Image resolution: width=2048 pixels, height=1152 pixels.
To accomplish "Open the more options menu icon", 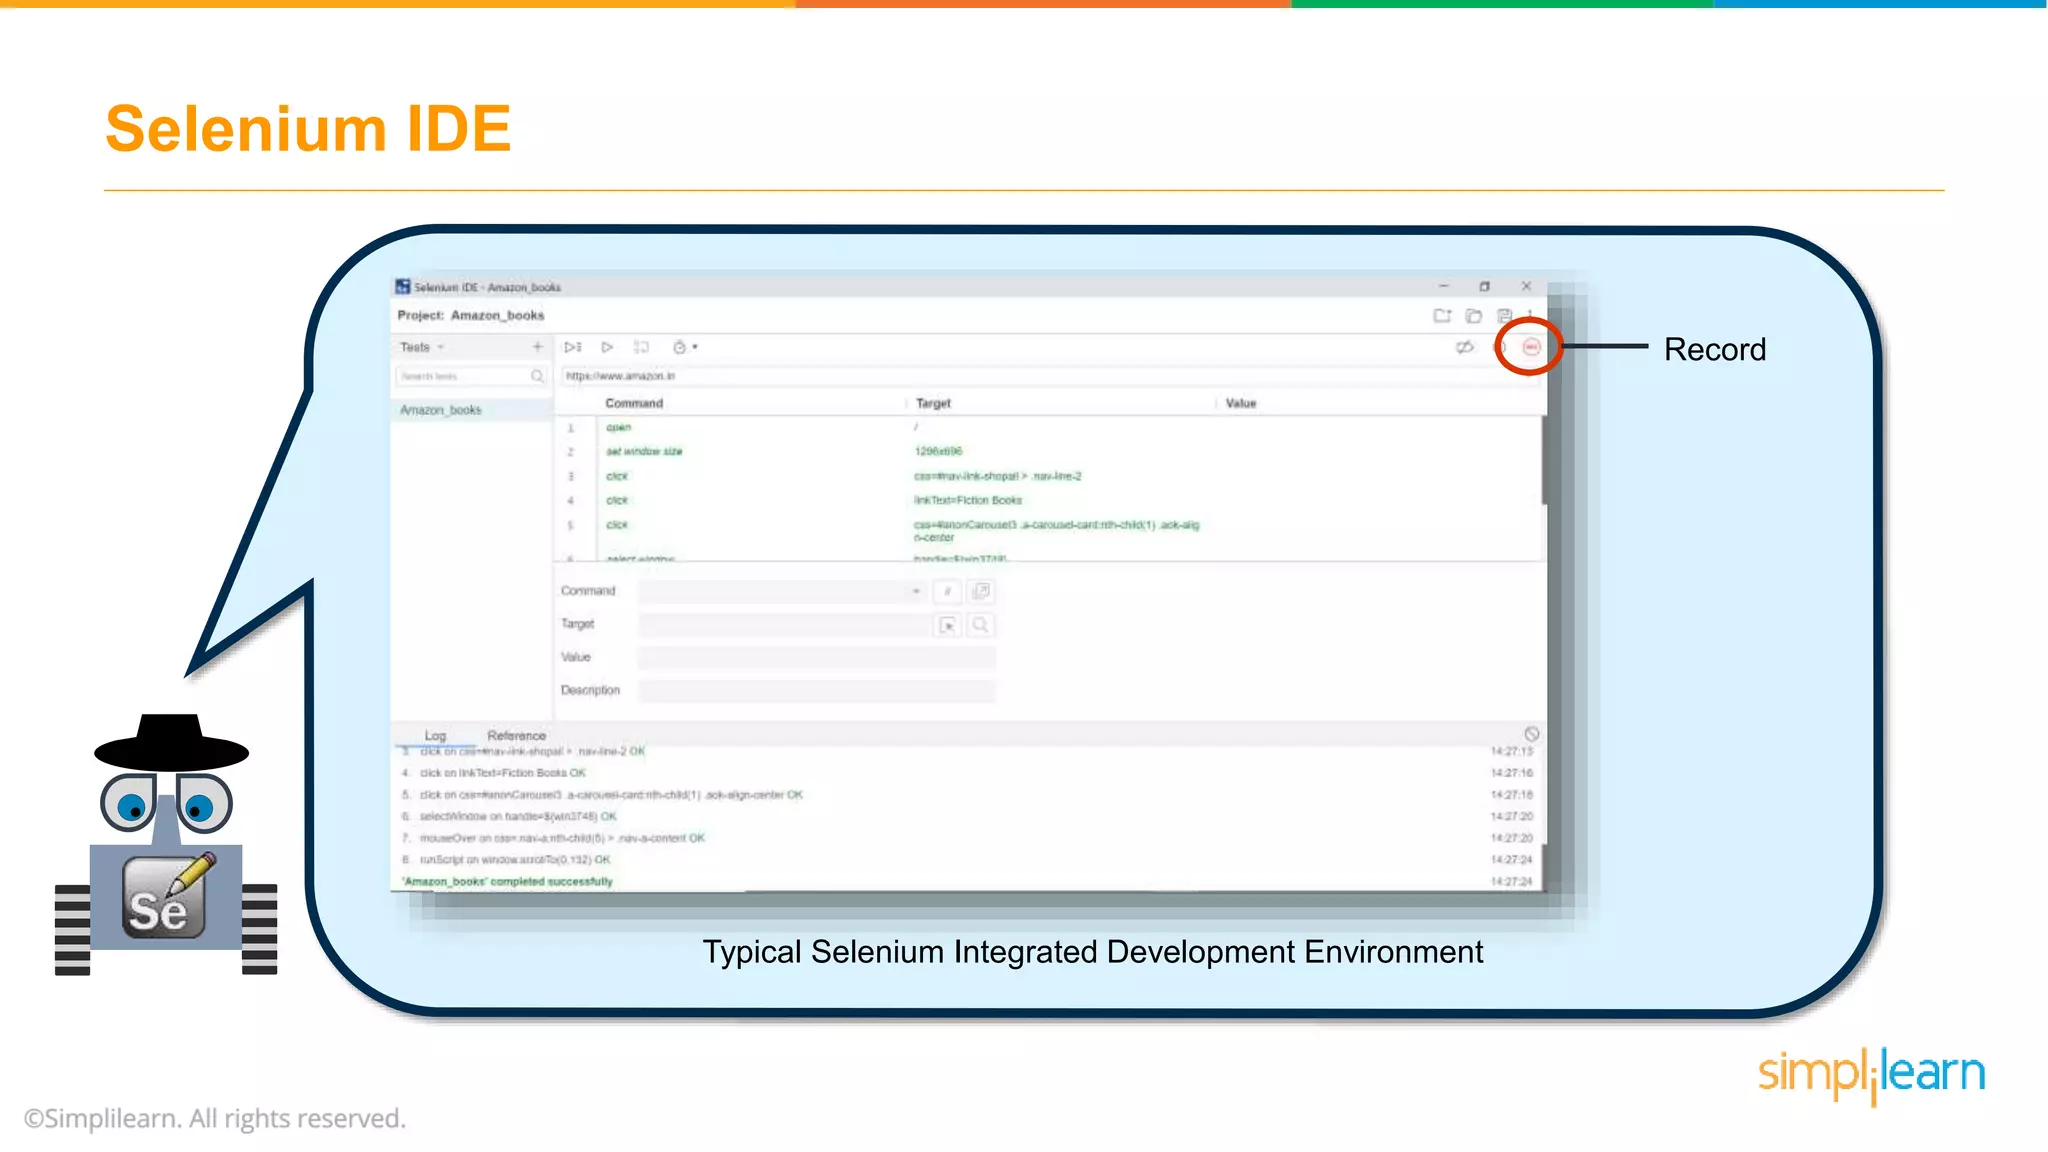I will coord(1530,315).
